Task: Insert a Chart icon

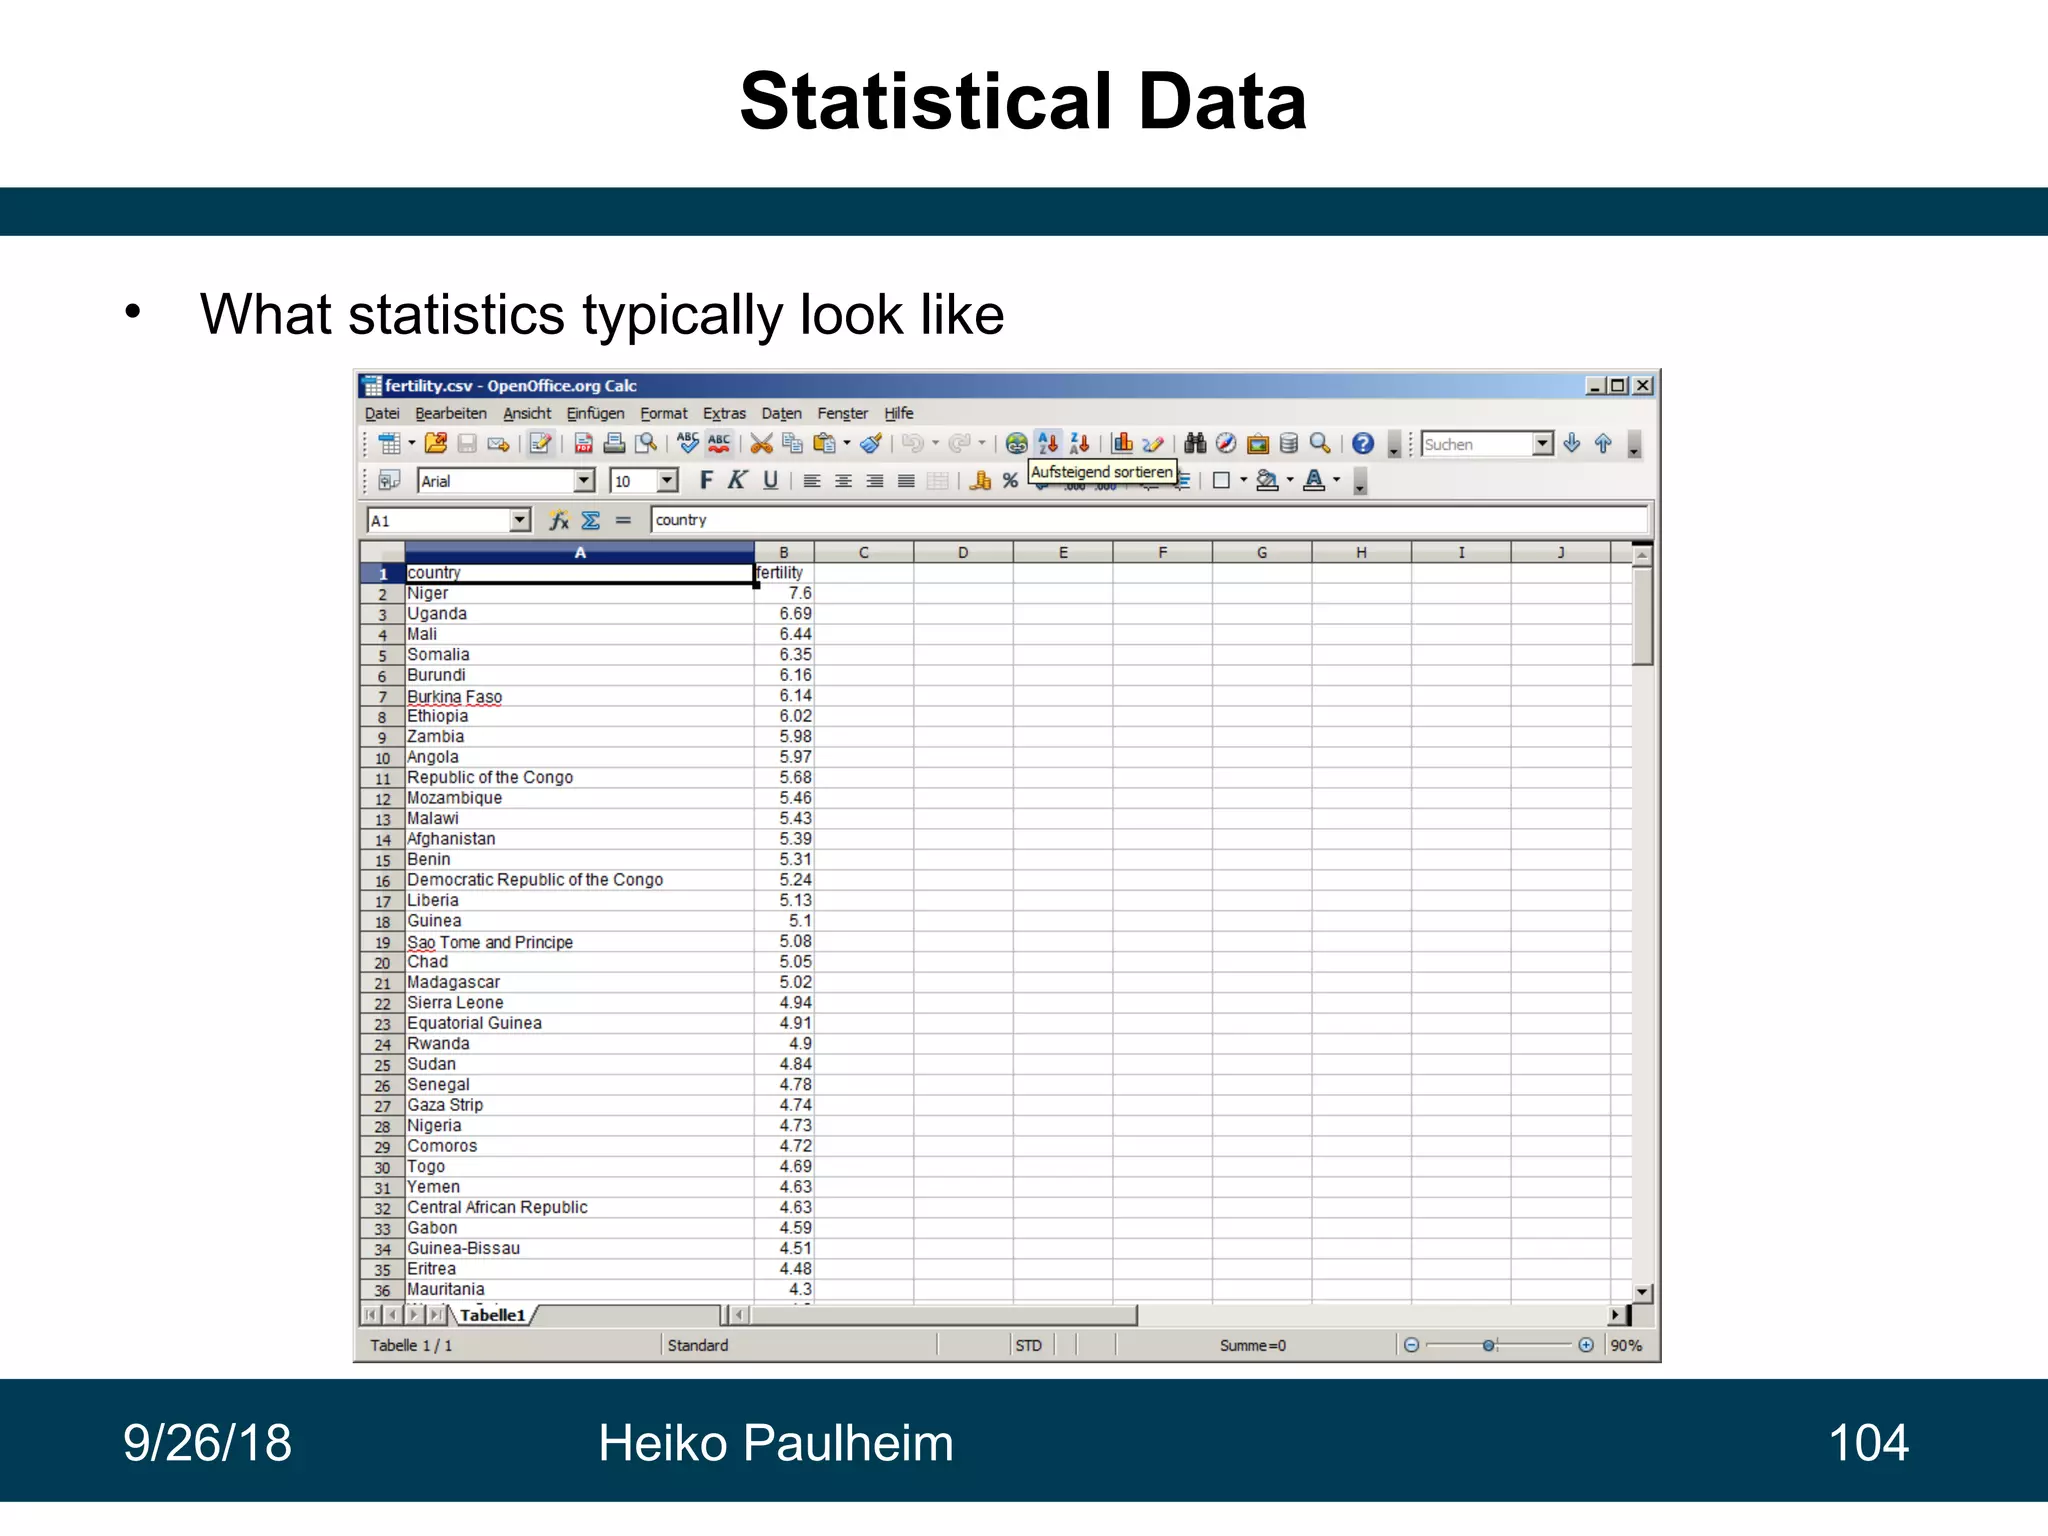Action: 1123,444
